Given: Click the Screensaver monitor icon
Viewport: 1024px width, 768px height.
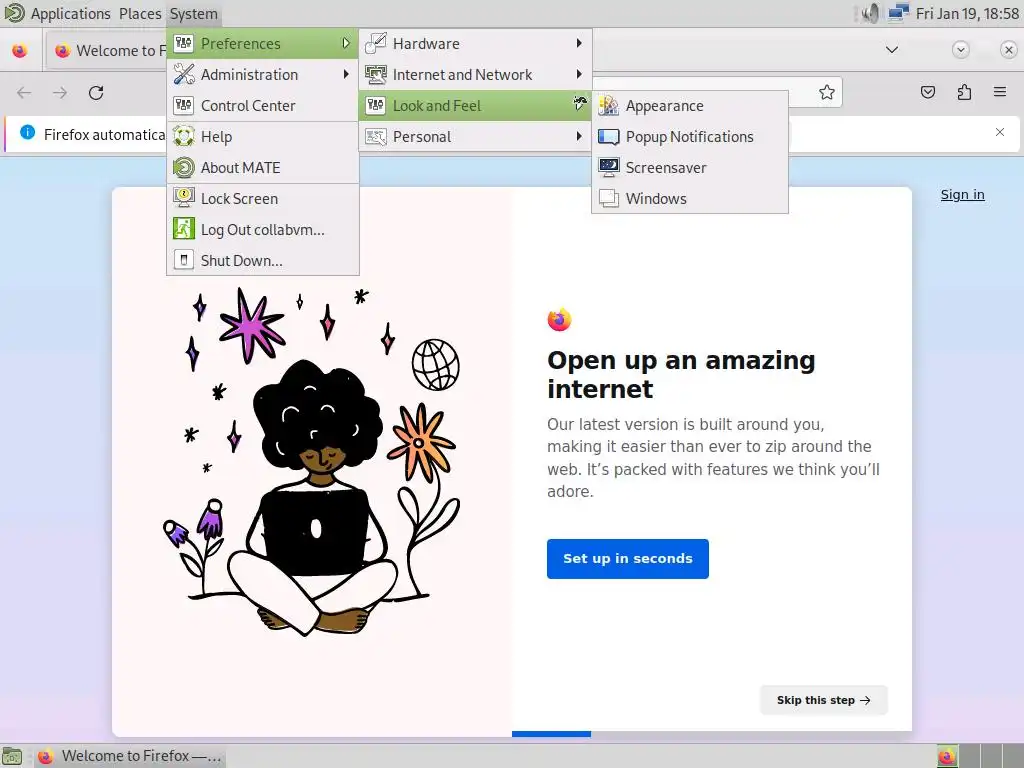Looking at the screenshot, I should (609, 168).
